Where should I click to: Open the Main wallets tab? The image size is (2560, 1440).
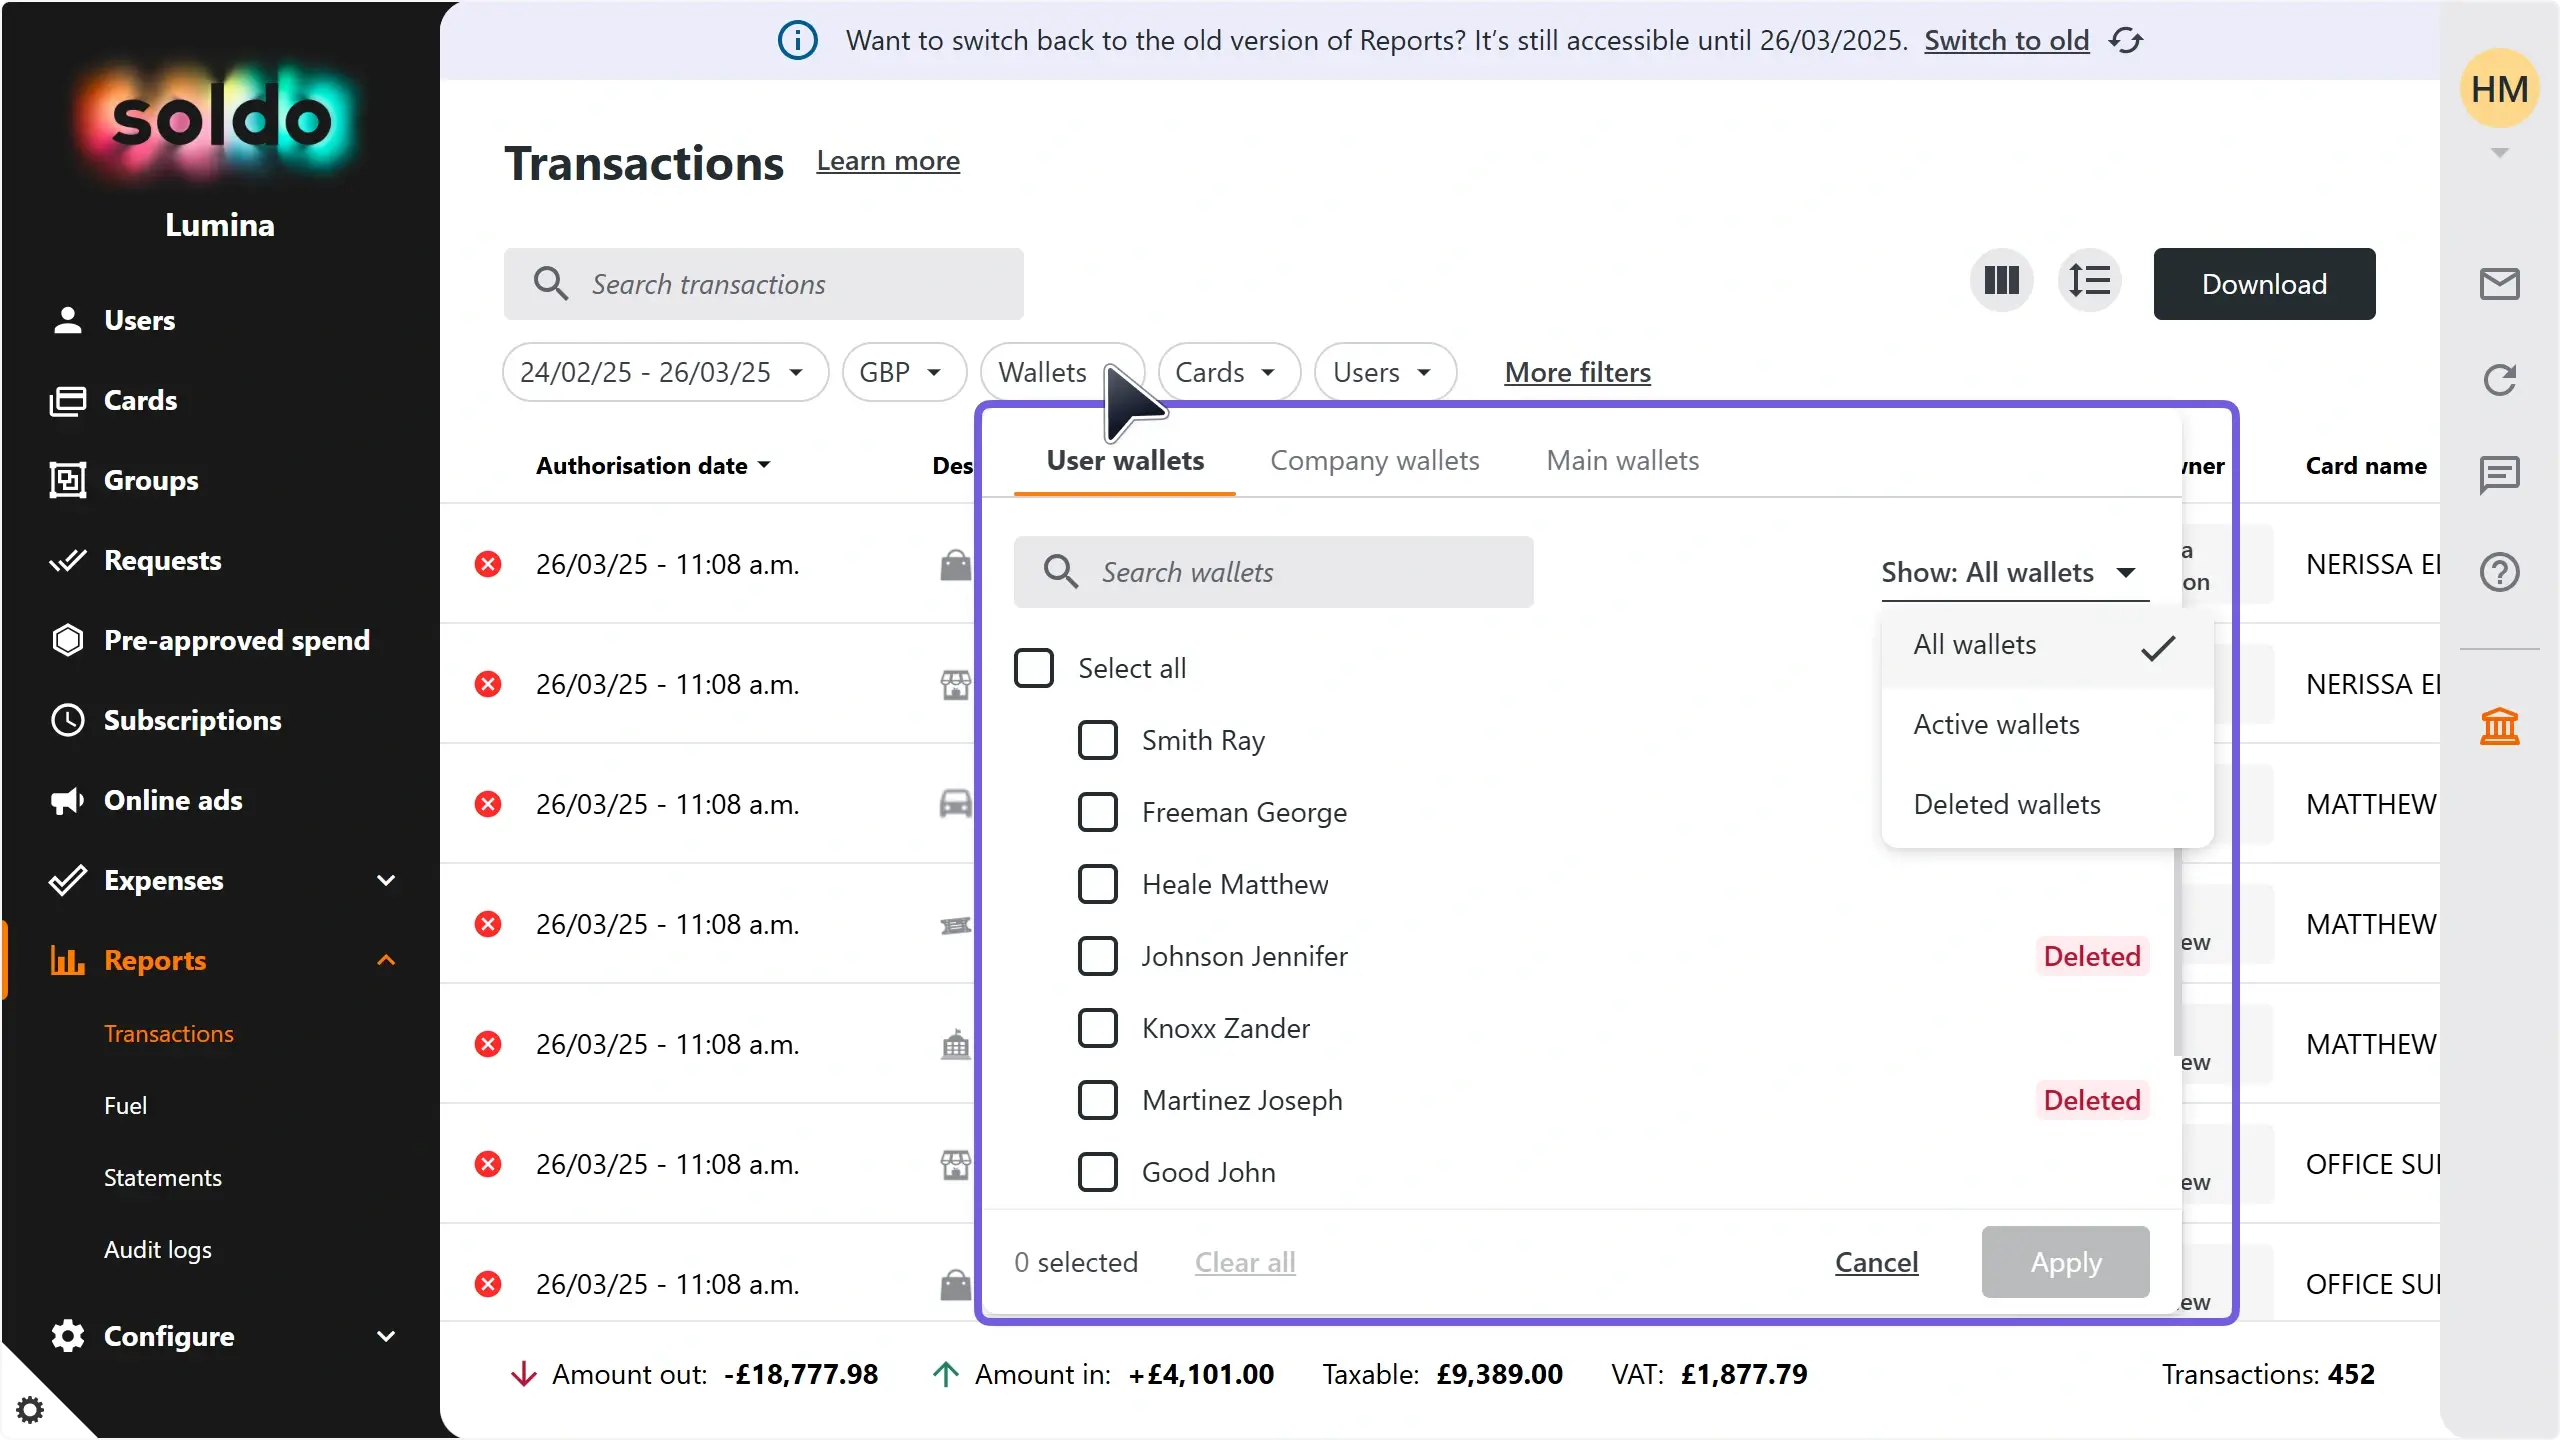coord(1621,460)
